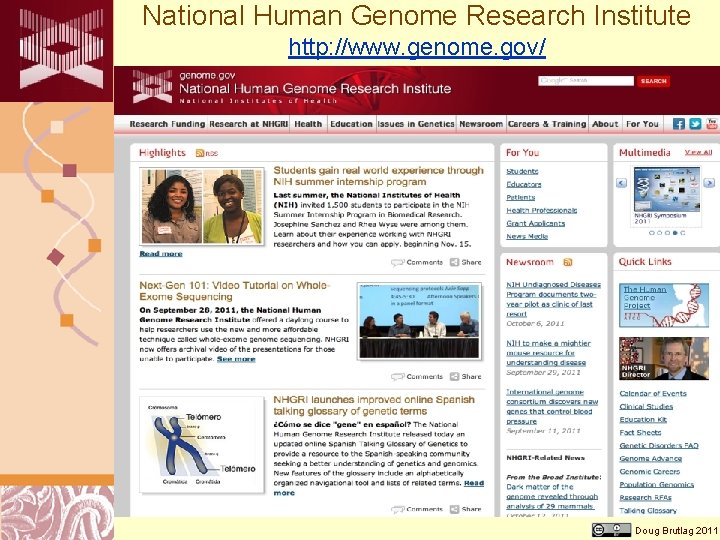This screenshot has width=720, height=540.
Task: Open Issues in Genetics menu
Action: 416,124
